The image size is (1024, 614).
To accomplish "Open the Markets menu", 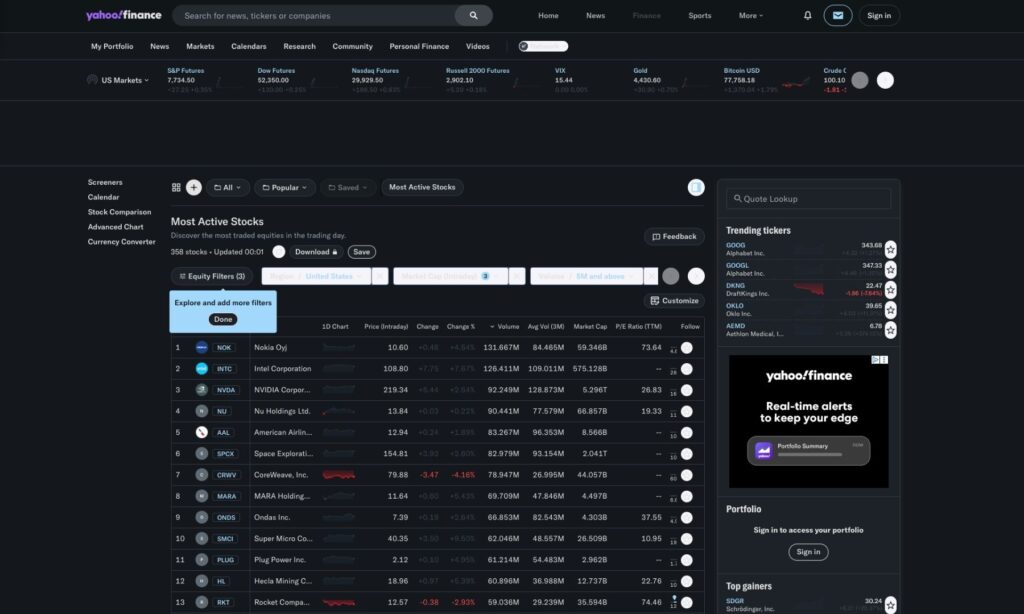I will coord(200,46).
